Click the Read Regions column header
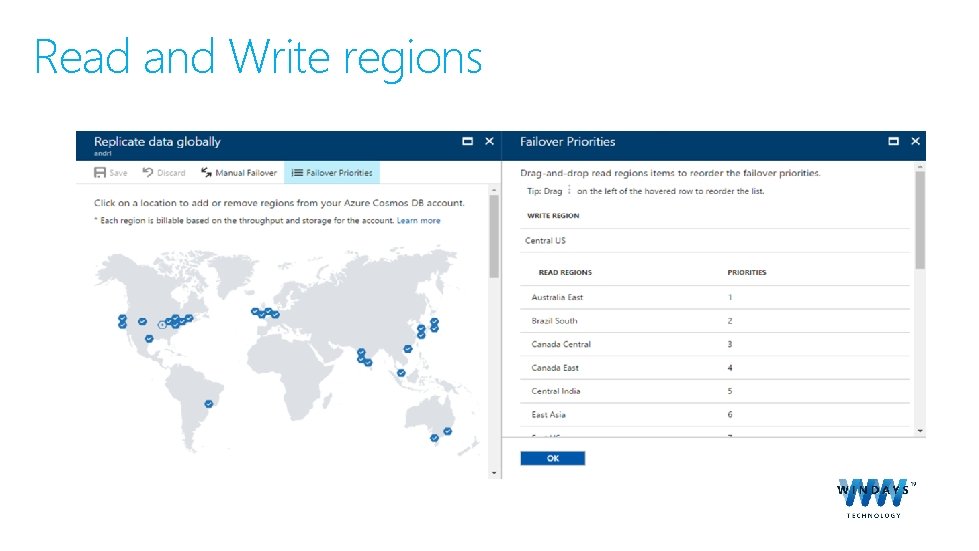 pyautogui.click(x=565, y=273)
